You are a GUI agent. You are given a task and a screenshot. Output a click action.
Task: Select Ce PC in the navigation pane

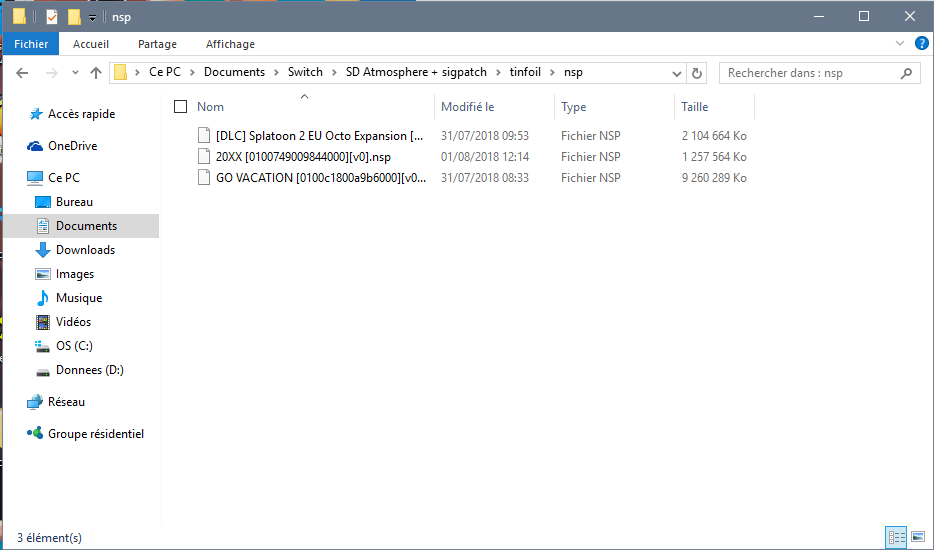(64, 178)
